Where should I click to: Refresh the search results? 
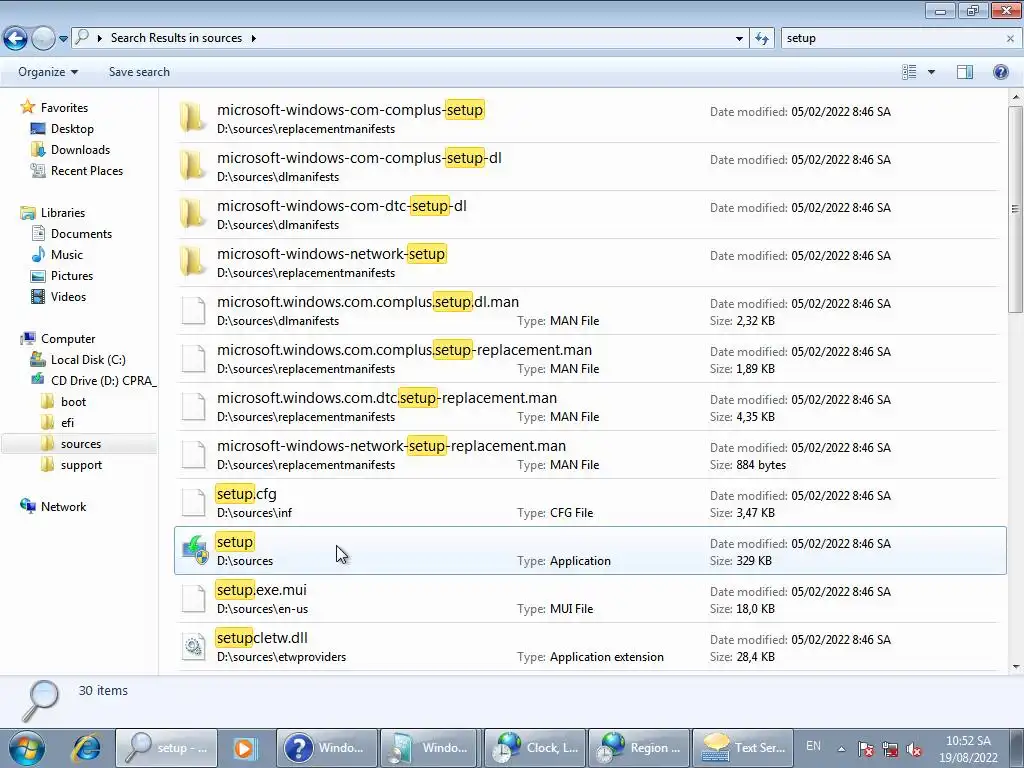coord(762,39)
